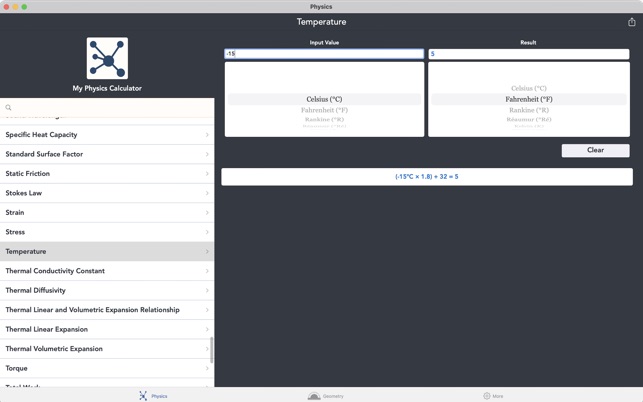Click the search magnifier icon

pyautogui.click(x=8, y=107)
